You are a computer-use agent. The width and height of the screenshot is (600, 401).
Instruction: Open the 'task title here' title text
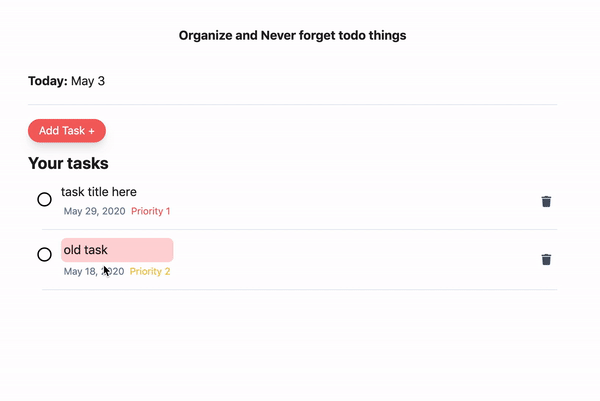tap(99, 191)
